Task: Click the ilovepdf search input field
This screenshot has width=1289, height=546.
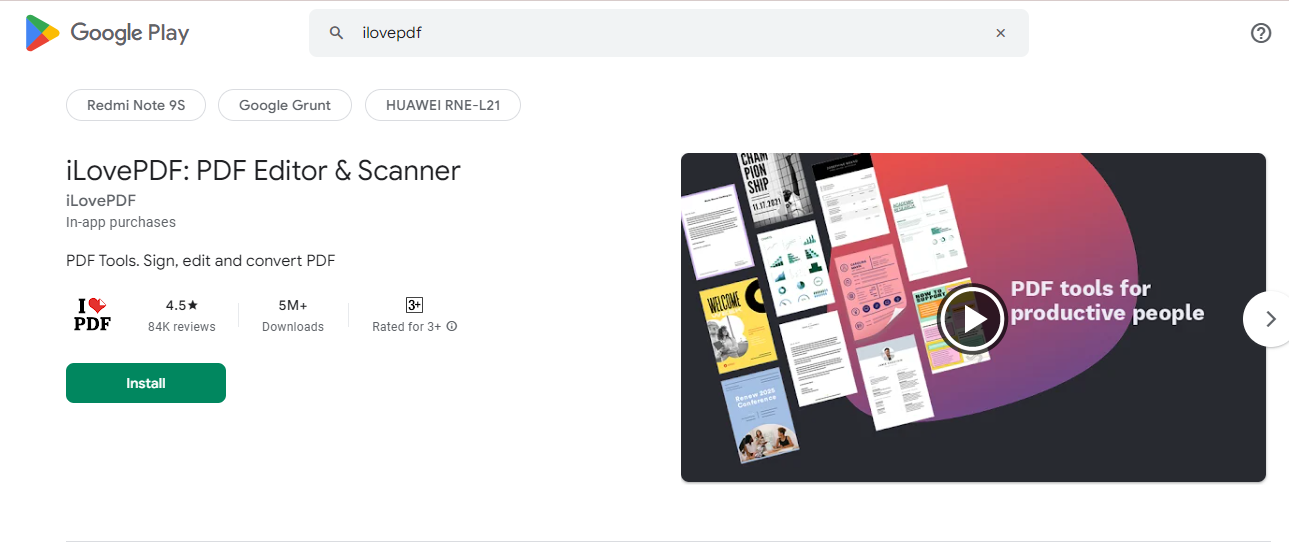Action: click(x=668, y=33)
